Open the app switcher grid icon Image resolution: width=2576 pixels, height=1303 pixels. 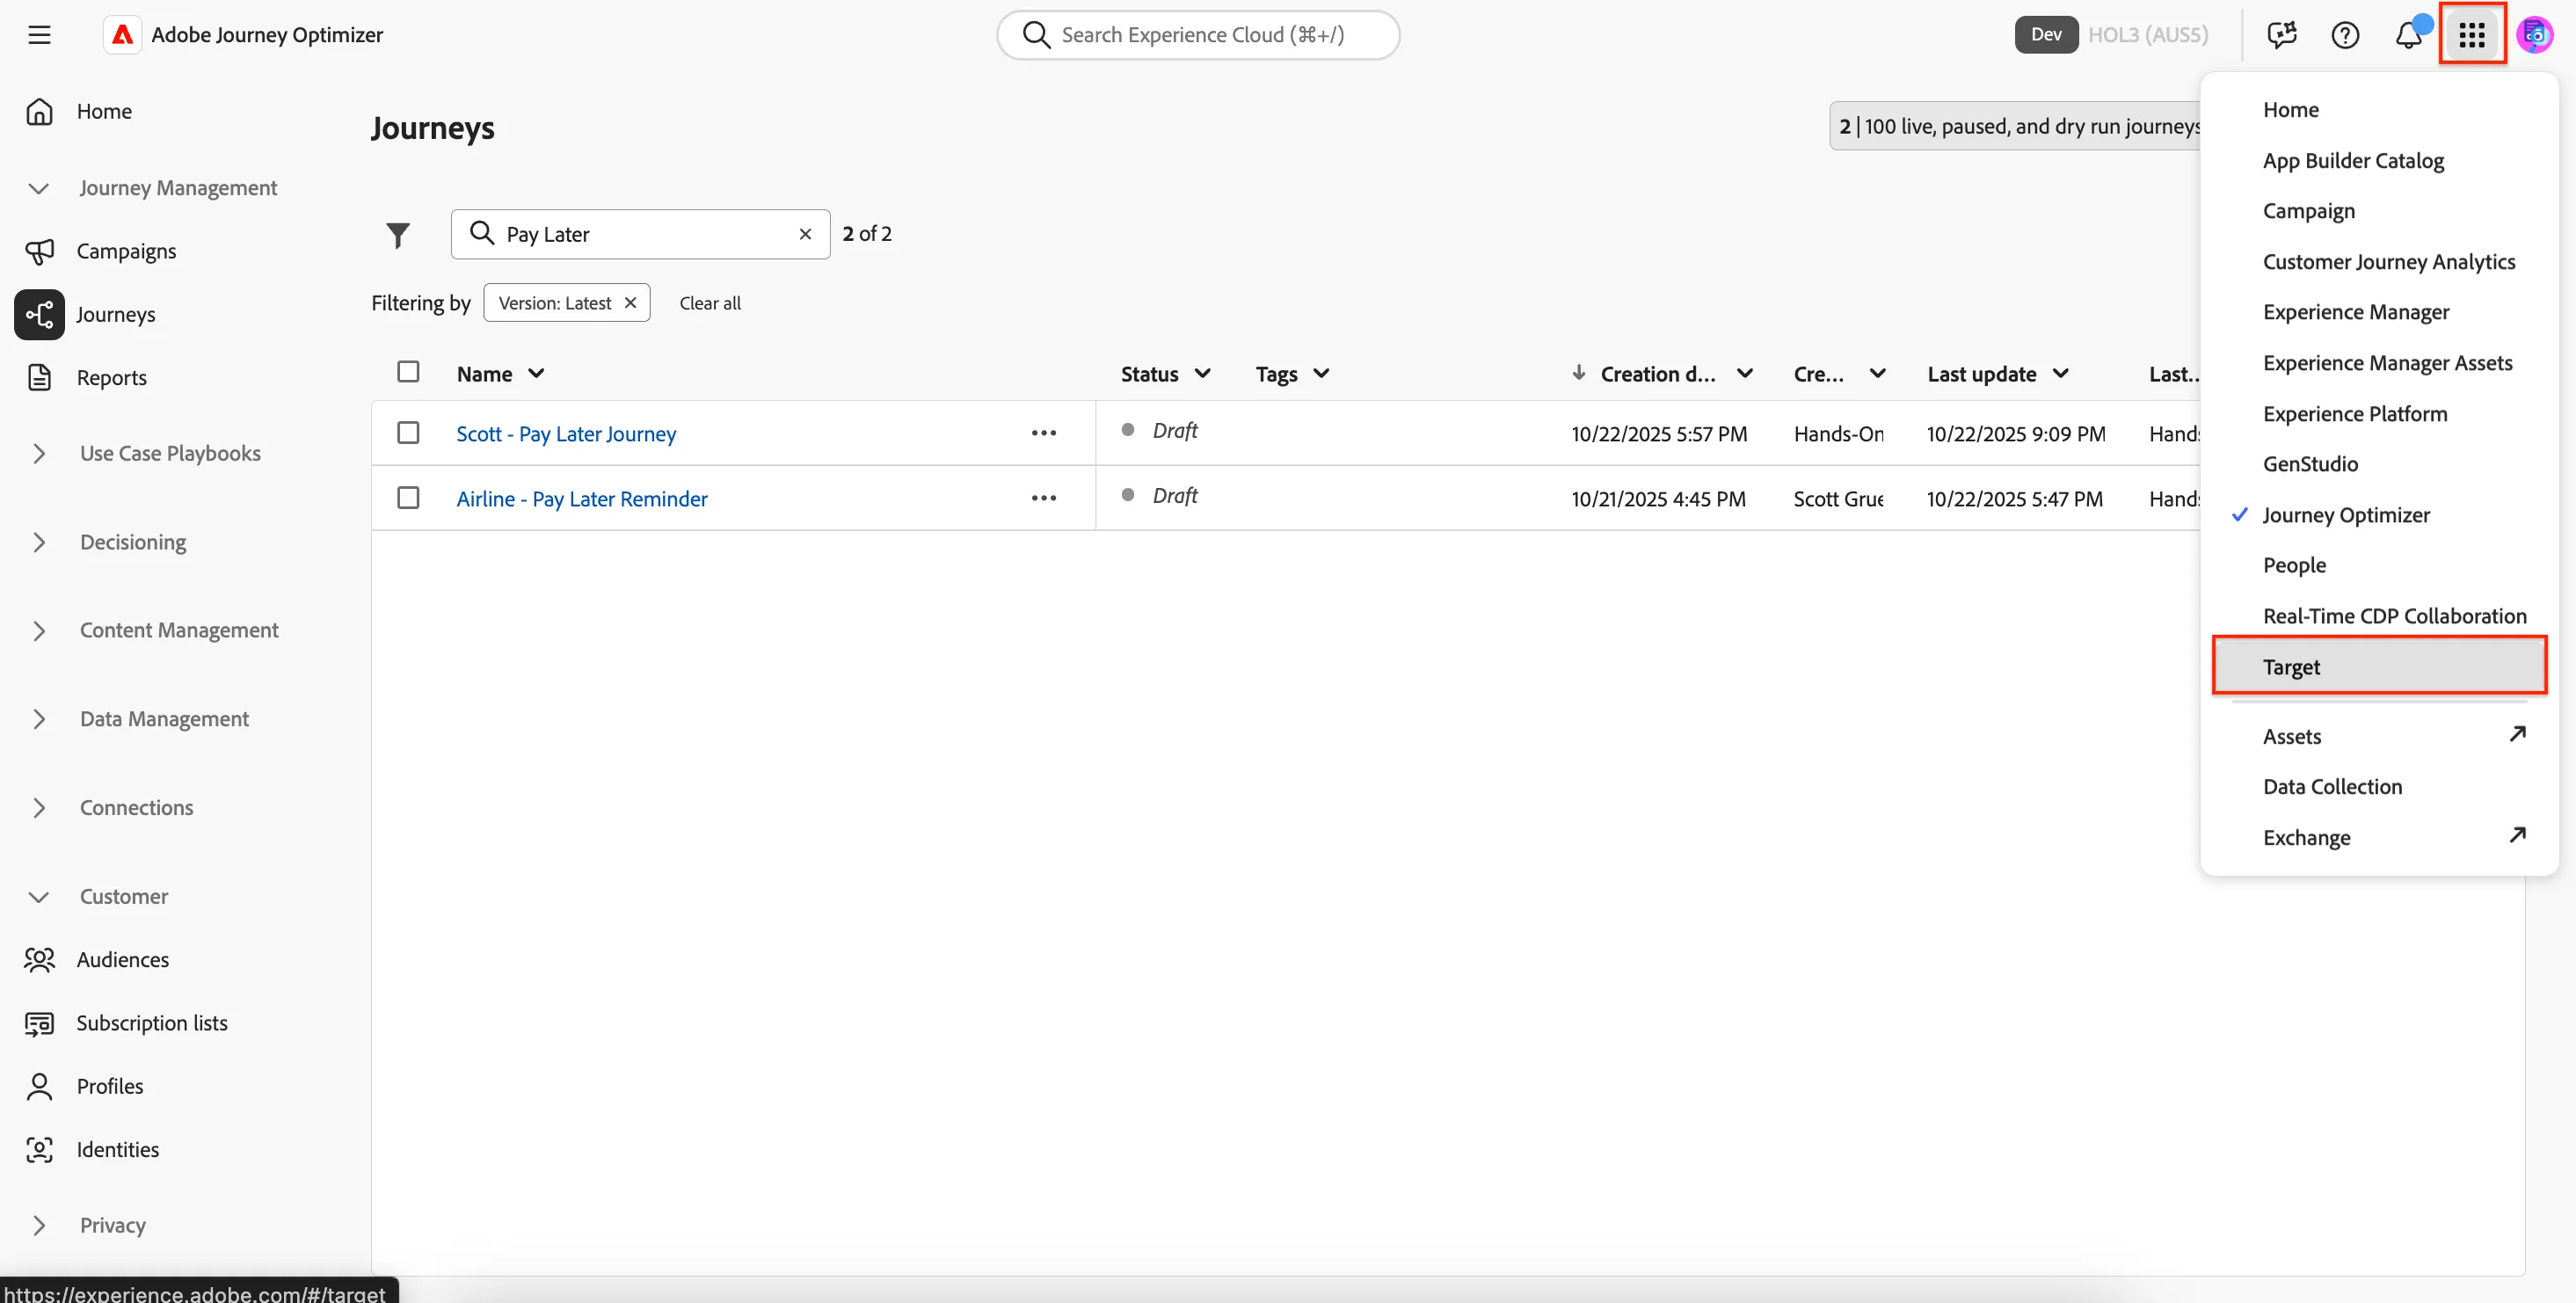point(2471,35)
